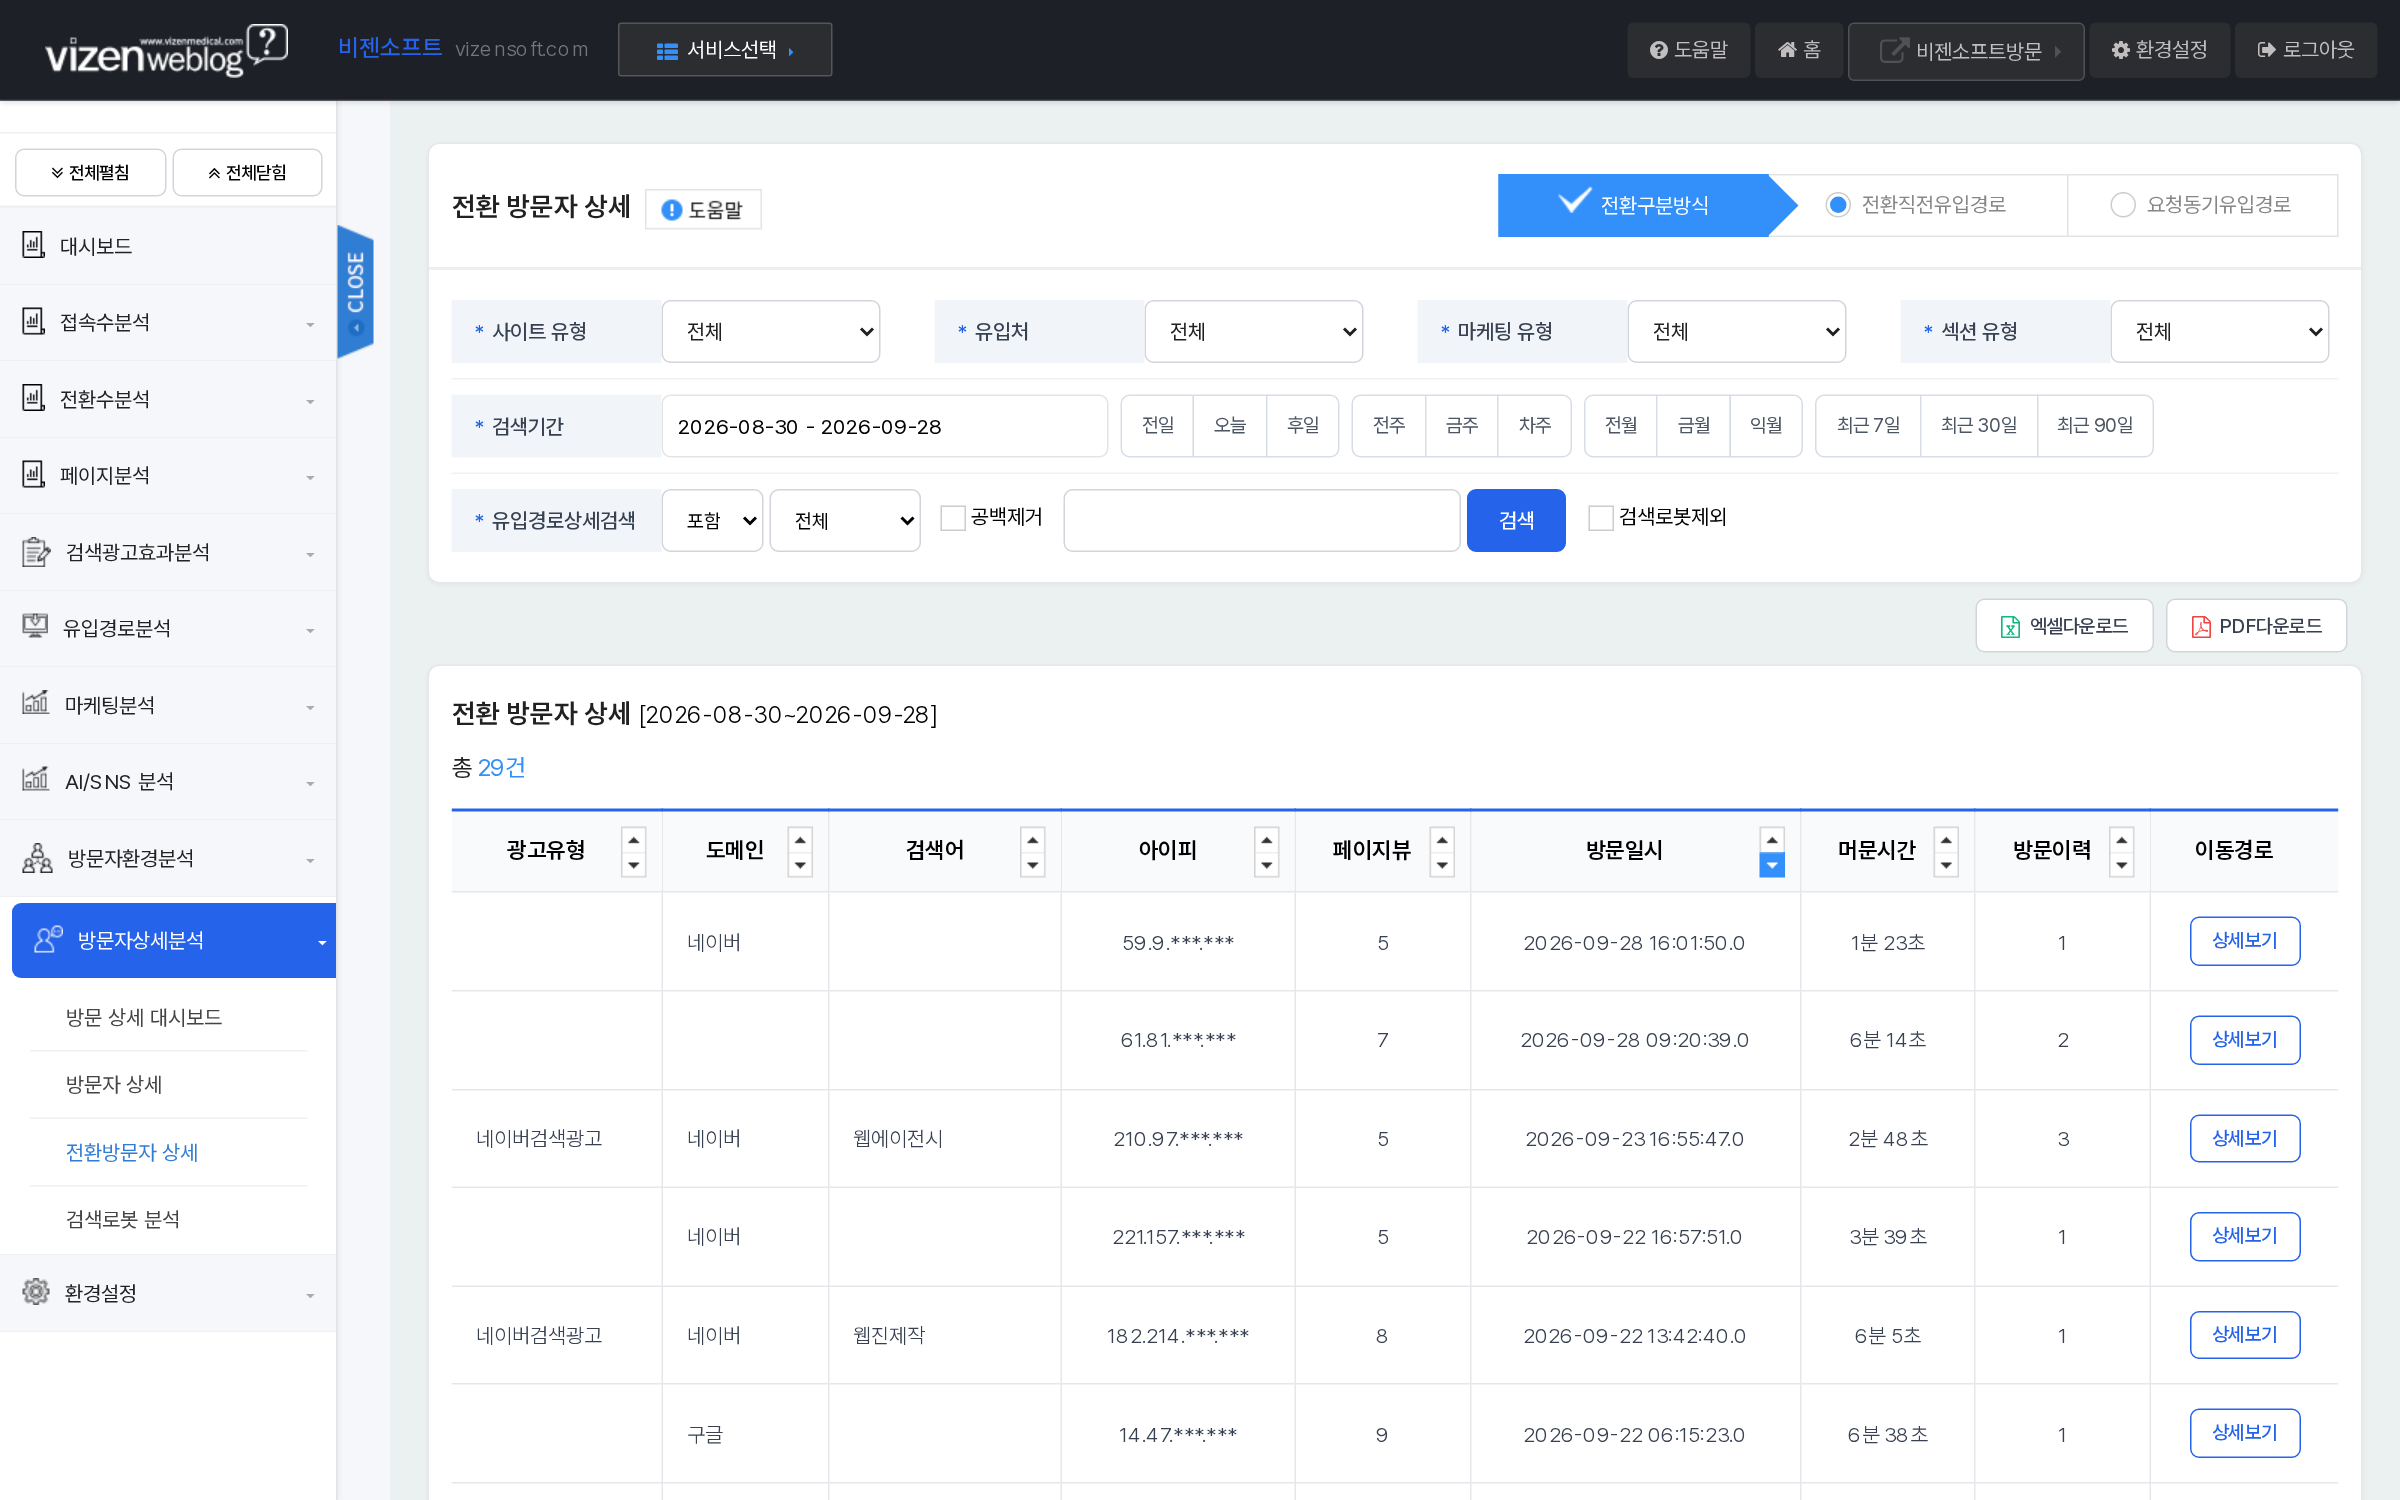Image resolution: width=2400 pixels, height=1500 pixels.
Task: Open top bar 도움말 question icon
Action: pyautogui.click(x=1688, y=50)
